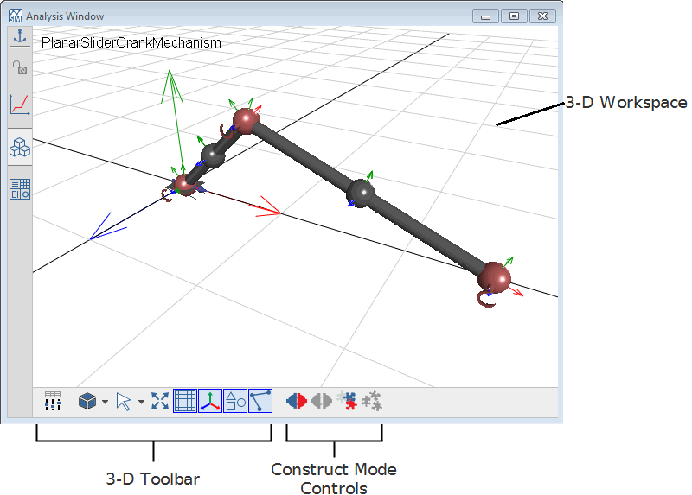
Task: Maximize the Analysis Window
Action: pyautogui.click(x=514, y=16)
